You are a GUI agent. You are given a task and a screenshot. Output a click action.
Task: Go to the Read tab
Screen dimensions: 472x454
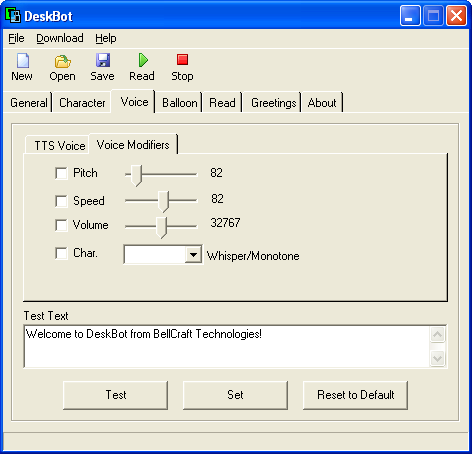222,103
